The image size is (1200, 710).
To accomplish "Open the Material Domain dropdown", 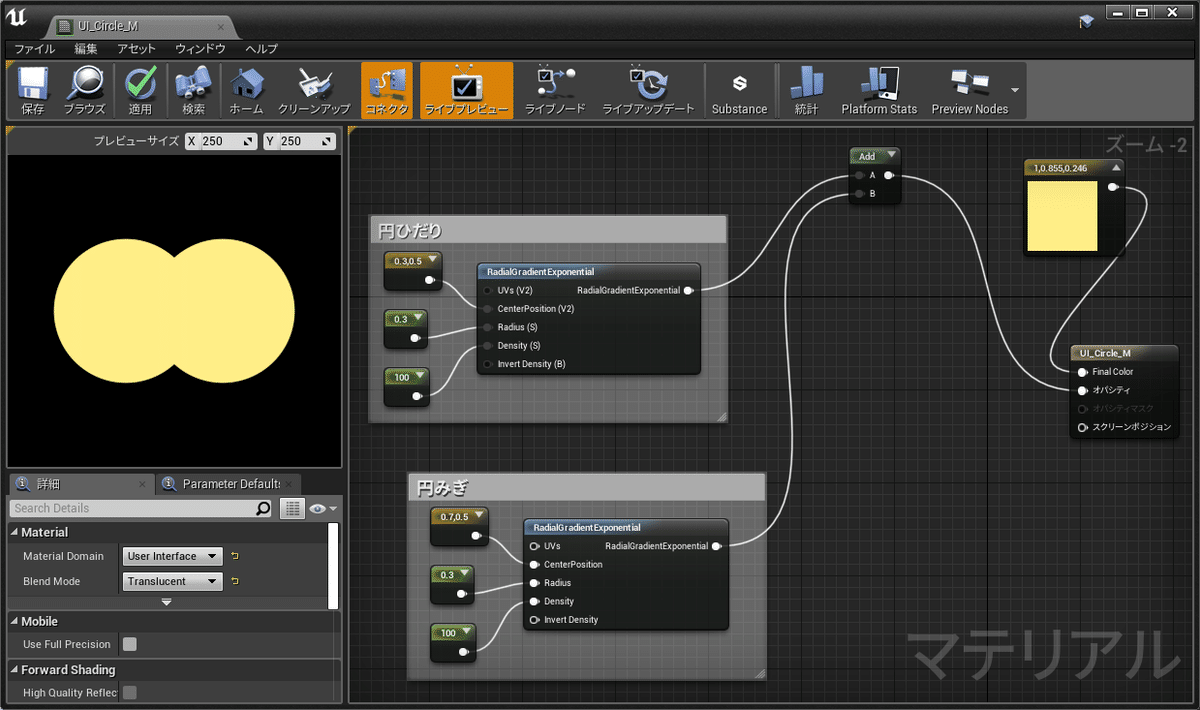I will click(173, 556).
